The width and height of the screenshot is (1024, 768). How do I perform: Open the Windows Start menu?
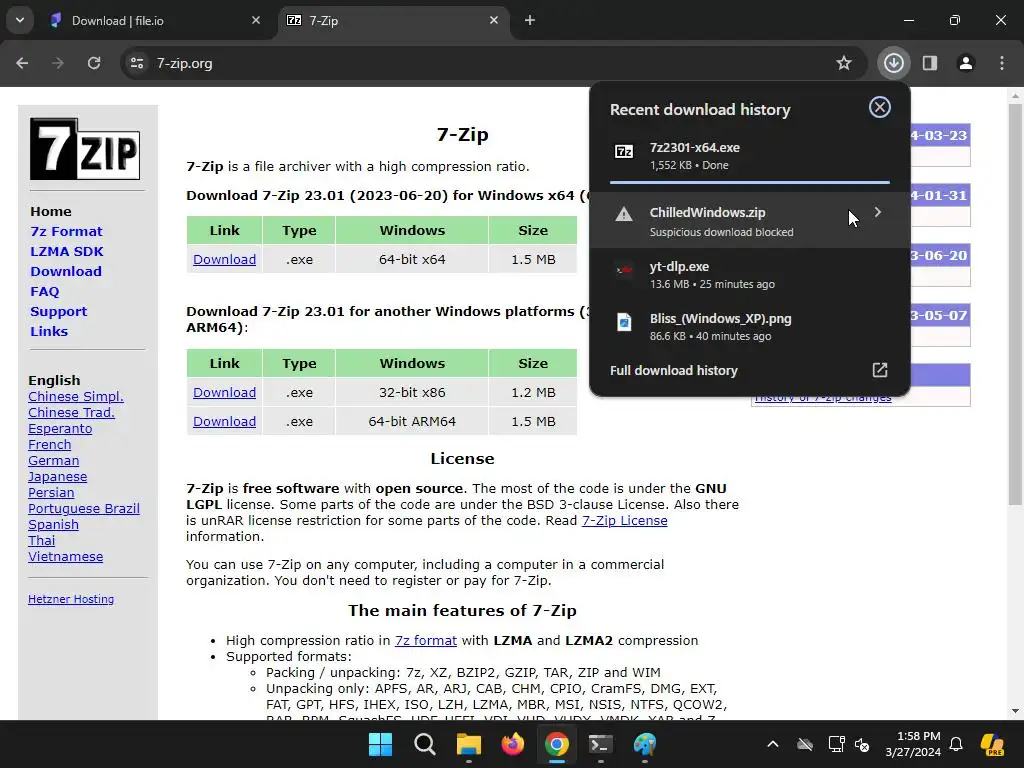coord(380,744)
